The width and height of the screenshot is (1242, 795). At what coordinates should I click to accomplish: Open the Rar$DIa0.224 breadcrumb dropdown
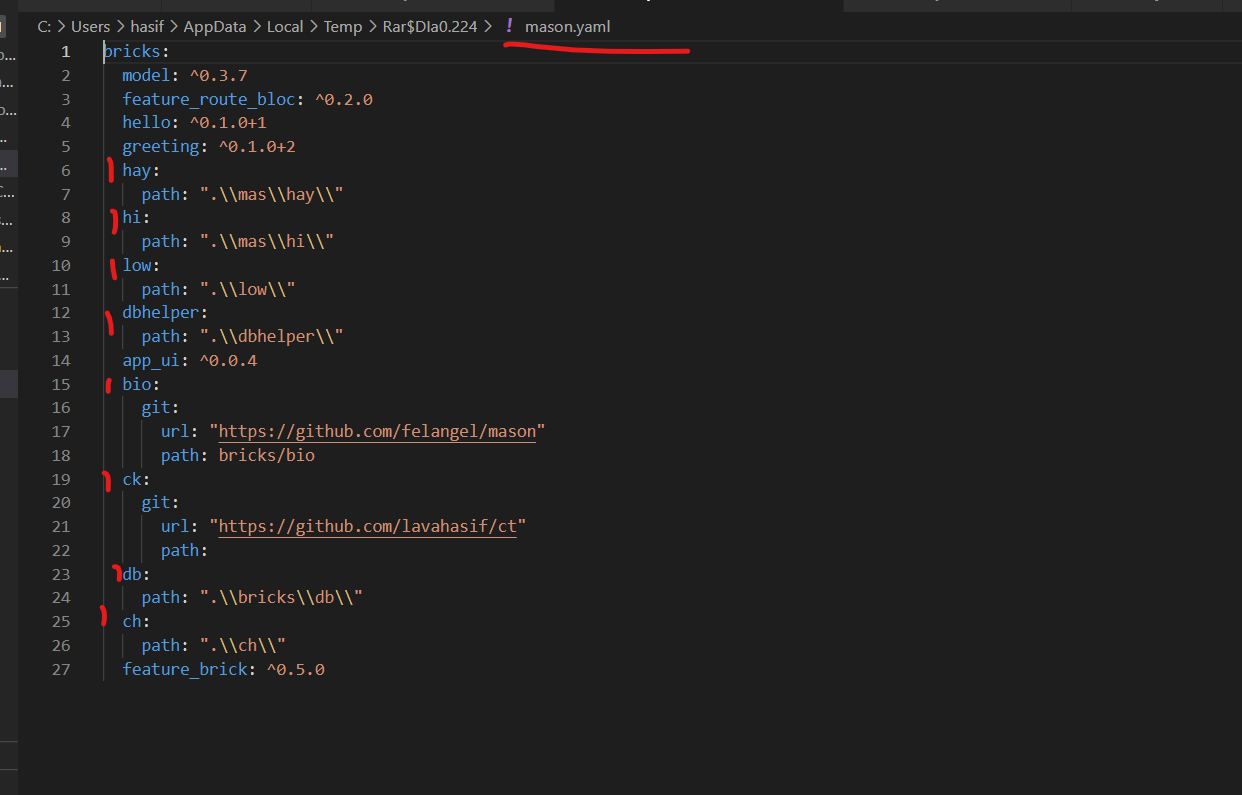430,26
